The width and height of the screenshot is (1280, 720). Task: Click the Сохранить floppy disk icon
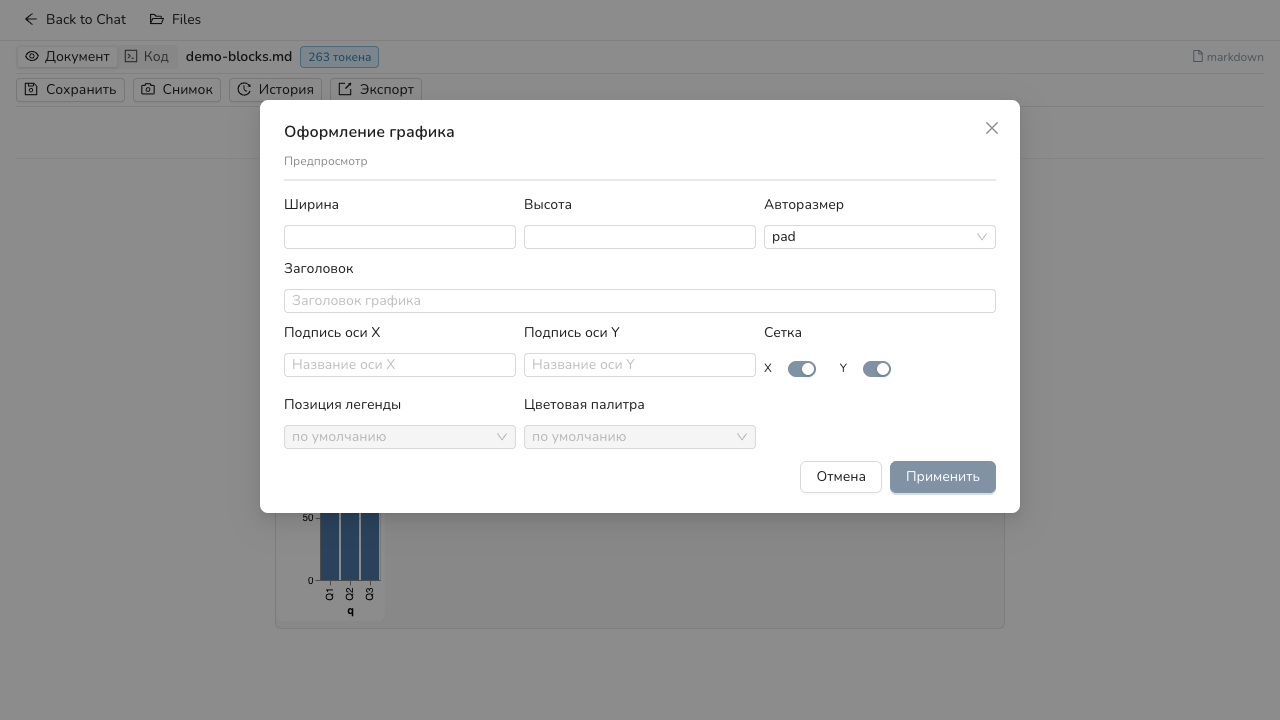pyautogui.click(x=32, y=89)
